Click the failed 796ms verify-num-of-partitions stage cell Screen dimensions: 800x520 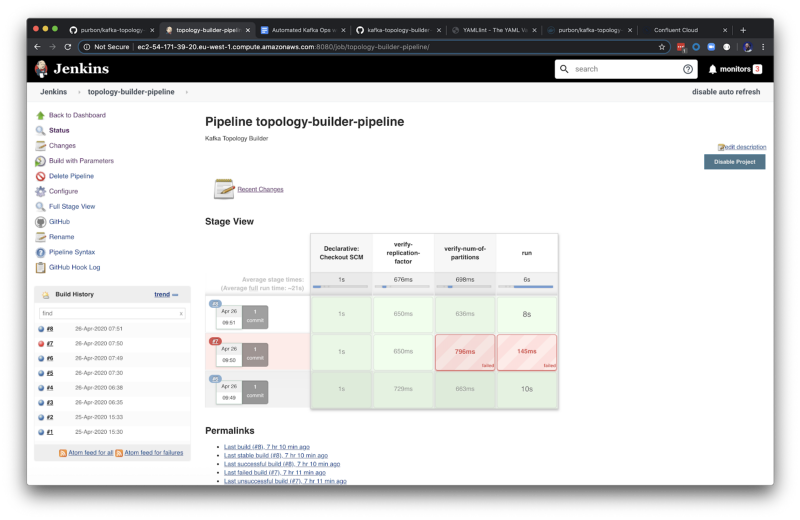[464, 352]
